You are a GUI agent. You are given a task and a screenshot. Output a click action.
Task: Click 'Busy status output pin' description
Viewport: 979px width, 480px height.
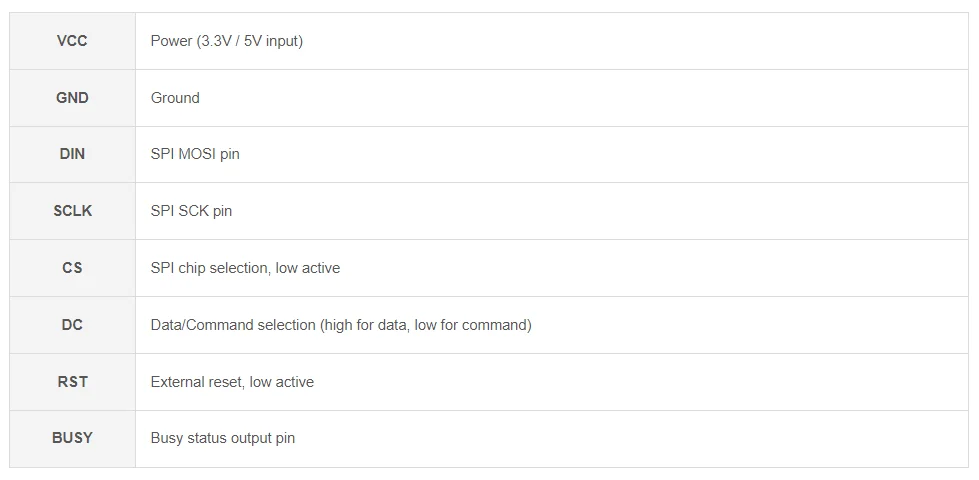point(222,438)
